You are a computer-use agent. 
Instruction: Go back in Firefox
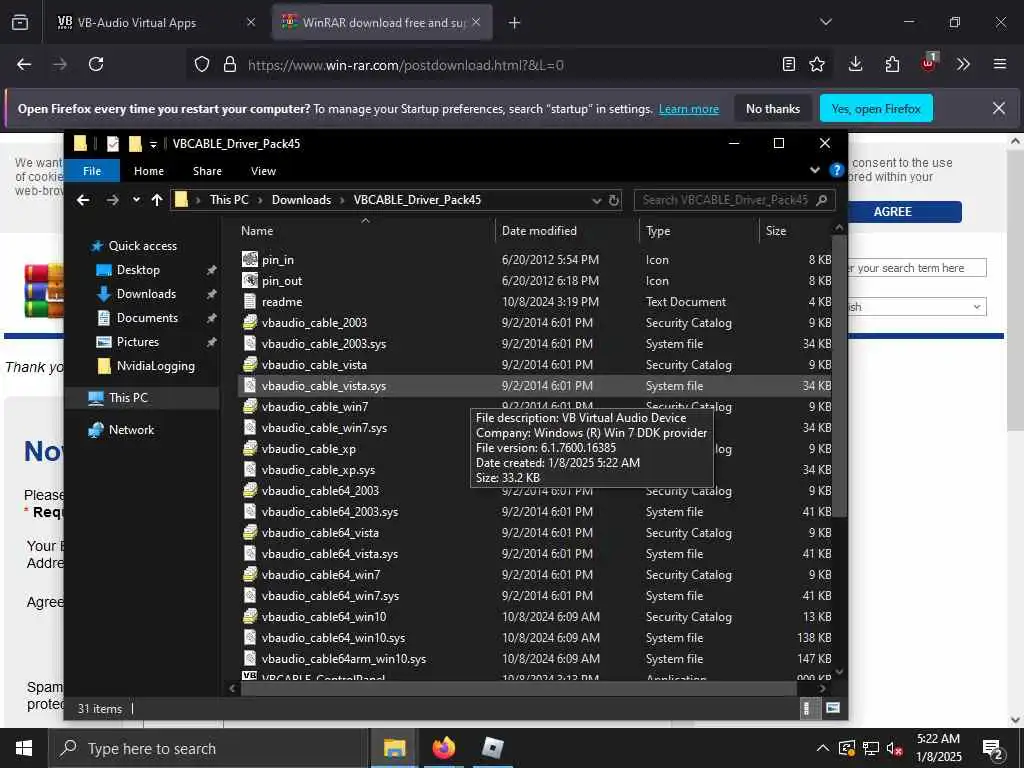pos(24,64)
